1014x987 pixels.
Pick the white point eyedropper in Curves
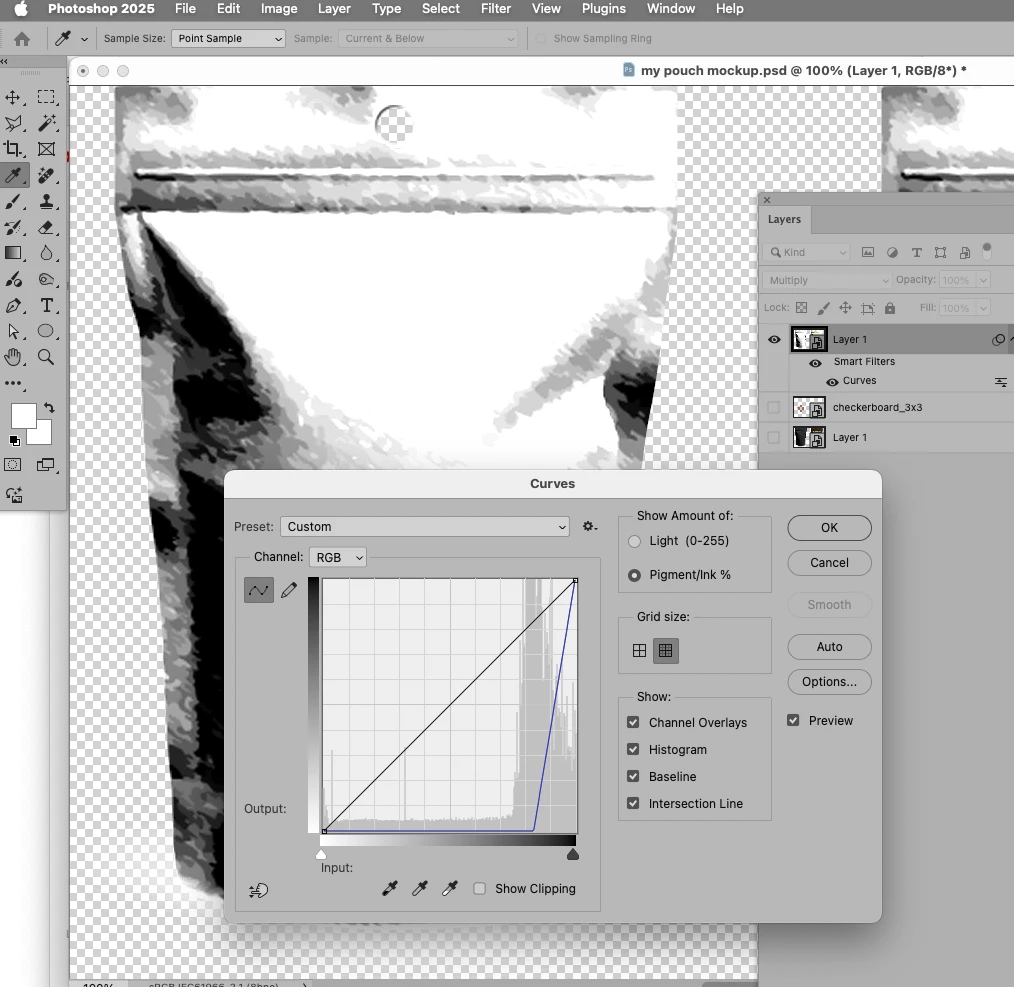(x=449, y=889)
